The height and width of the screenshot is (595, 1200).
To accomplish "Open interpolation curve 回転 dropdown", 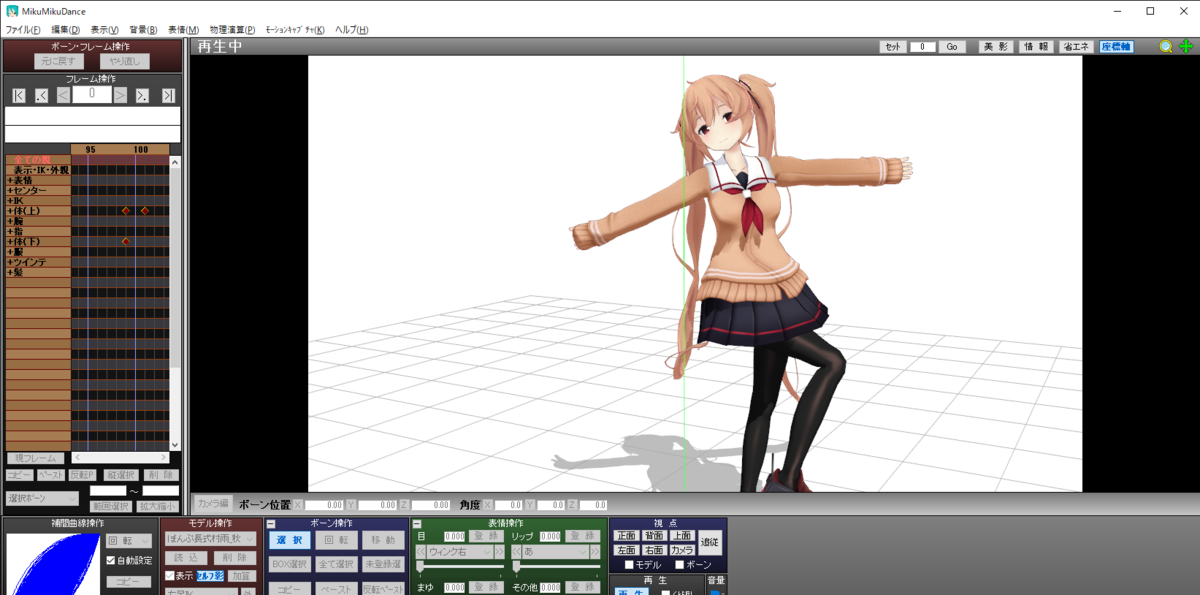I will point(129,541).
